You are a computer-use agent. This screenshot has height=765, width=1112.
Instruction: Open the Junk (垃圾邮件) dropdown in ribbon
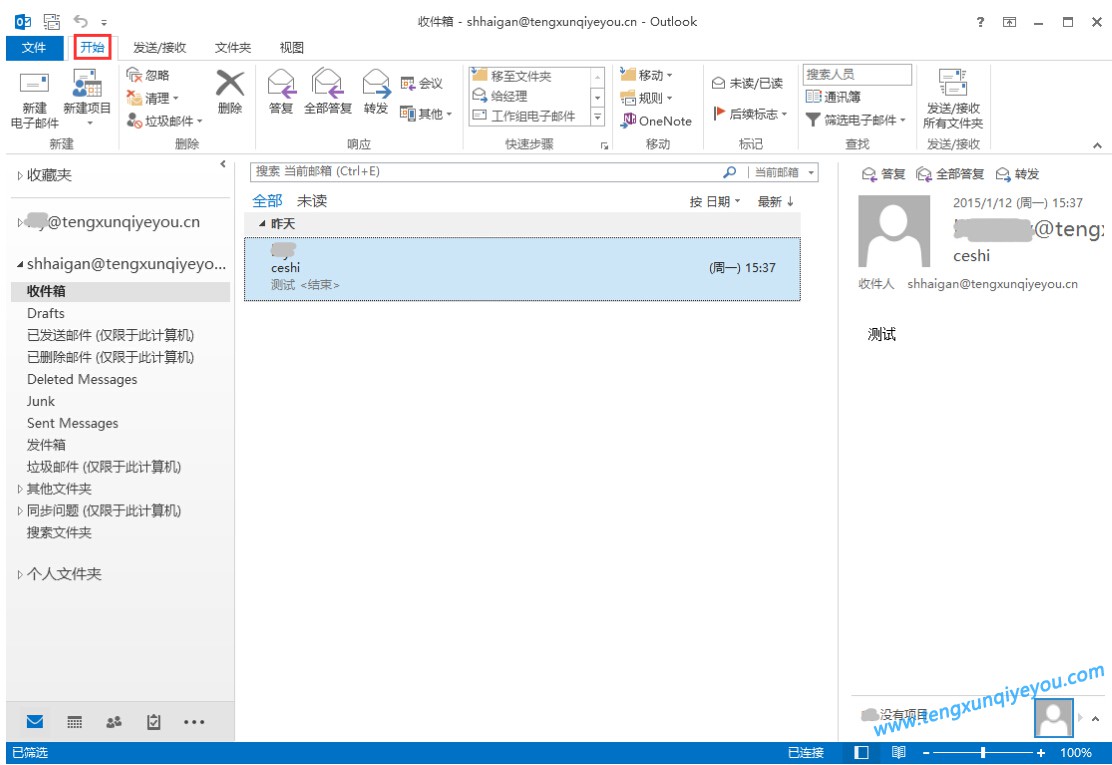(x=165, y=121)
